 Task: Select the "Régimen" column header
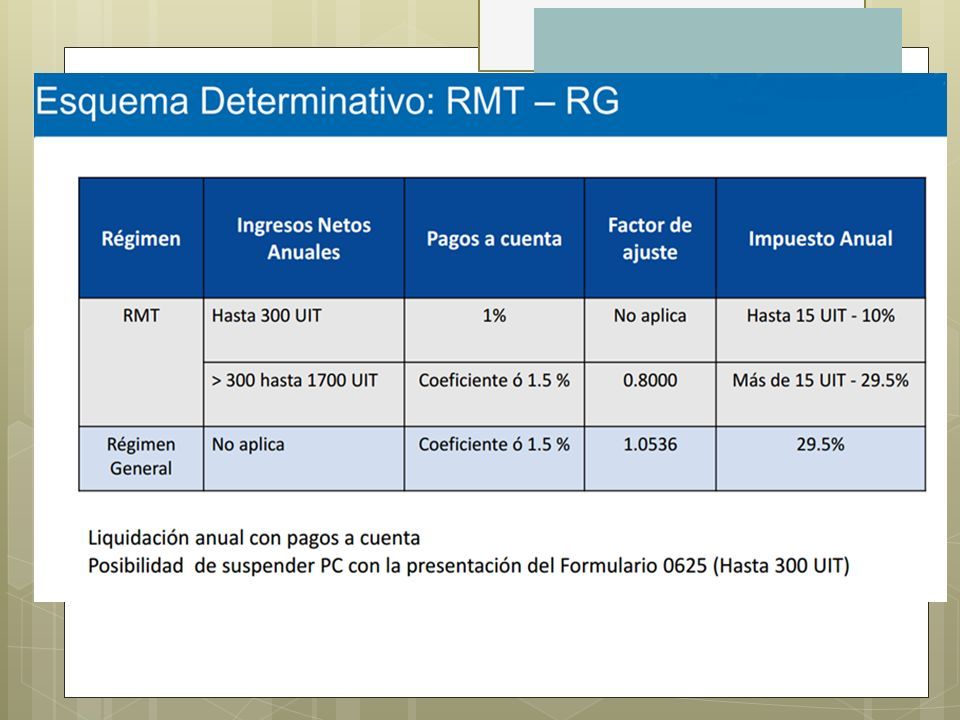[x=141, y=238]
